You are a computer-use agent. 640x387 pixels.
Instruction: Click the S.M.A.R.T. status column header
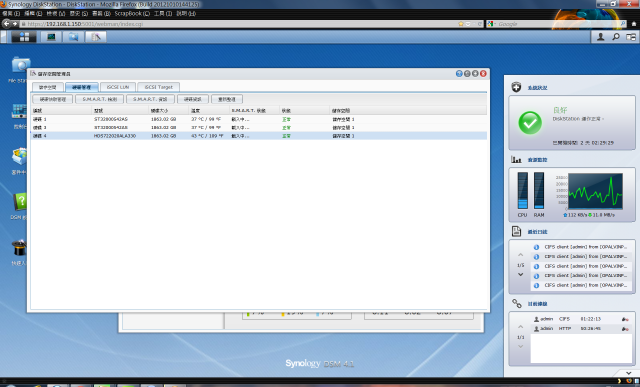click(254, 111)
